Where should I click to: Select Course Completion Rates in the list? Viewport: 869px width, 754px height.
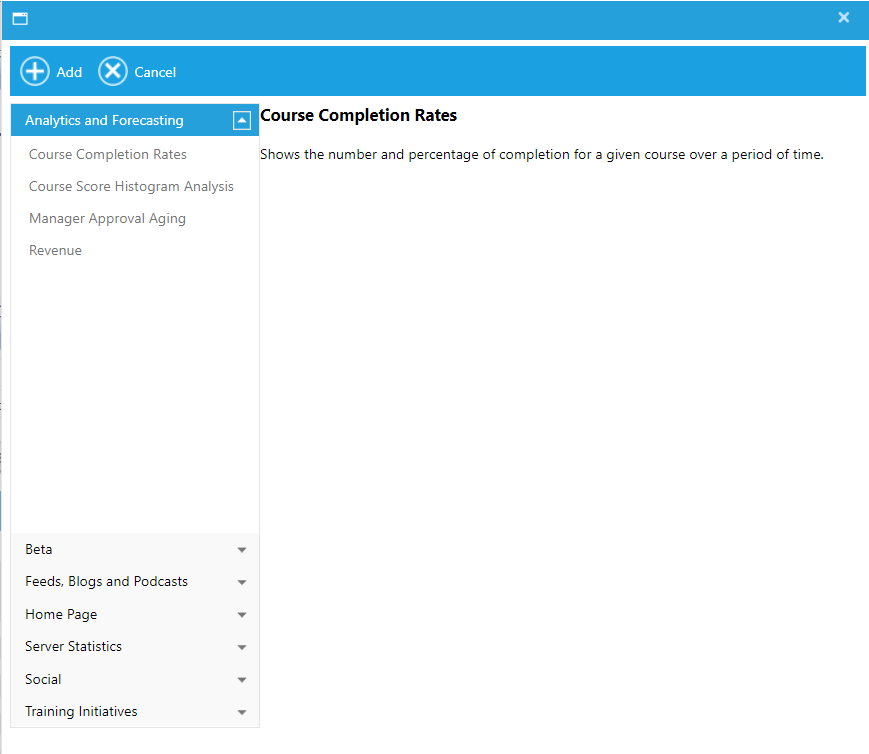coord(108,154)
